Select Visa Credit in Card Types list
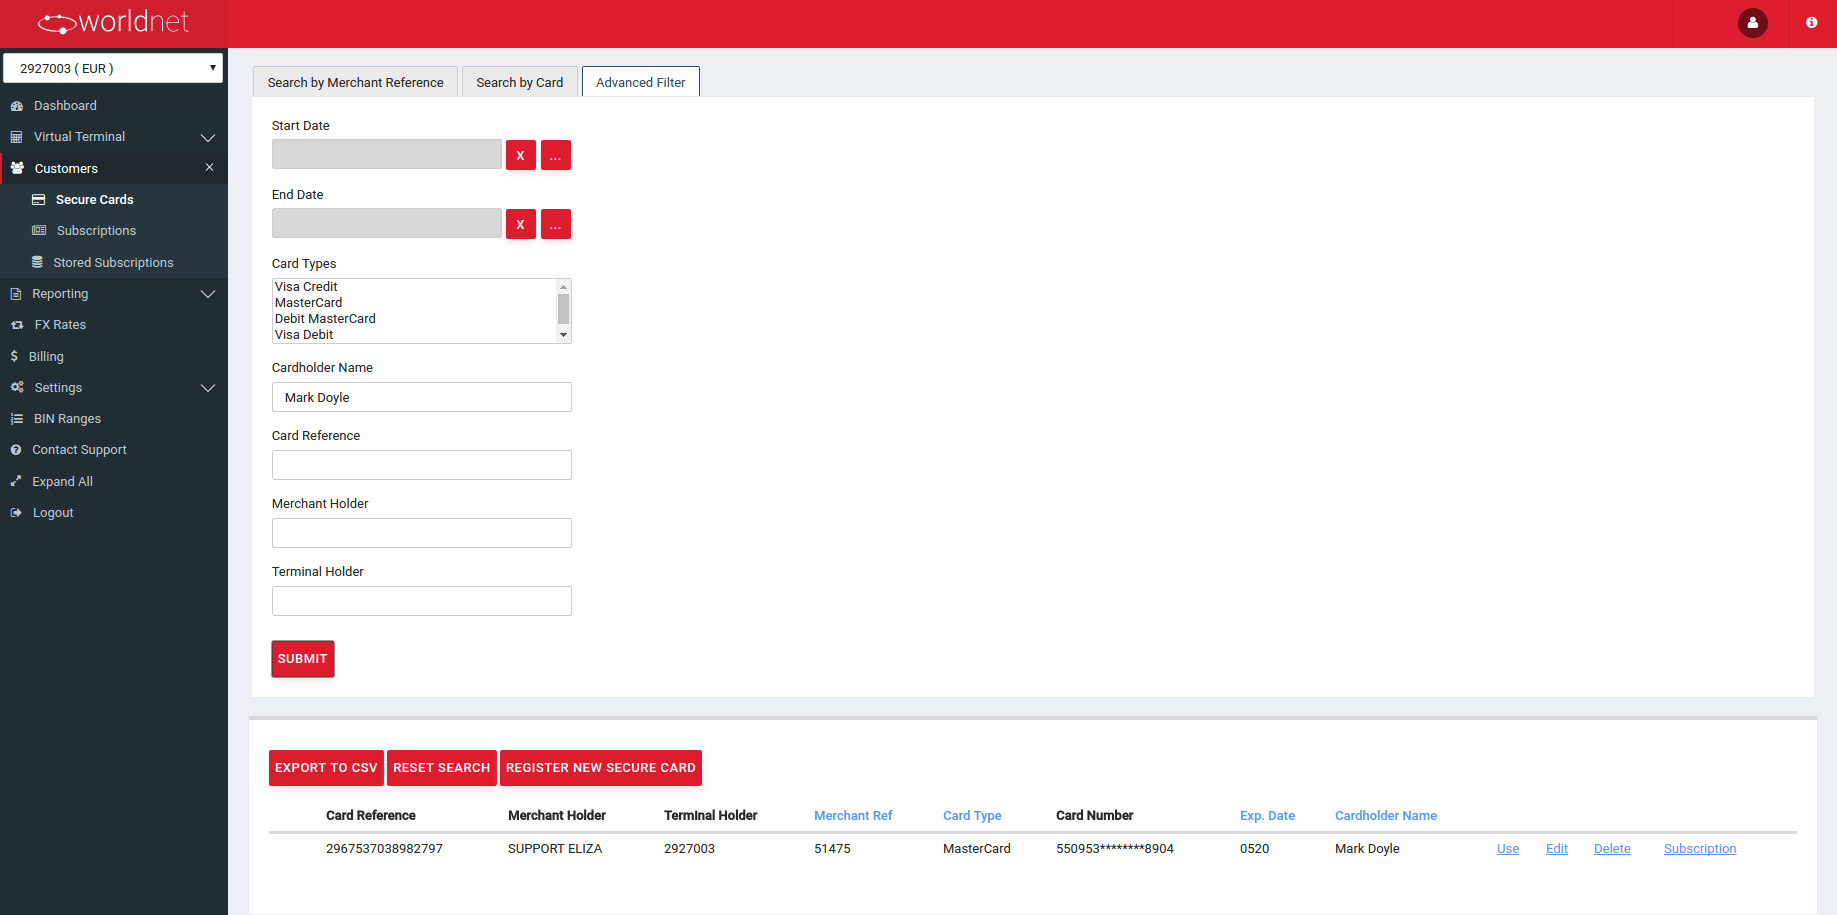 414,287
